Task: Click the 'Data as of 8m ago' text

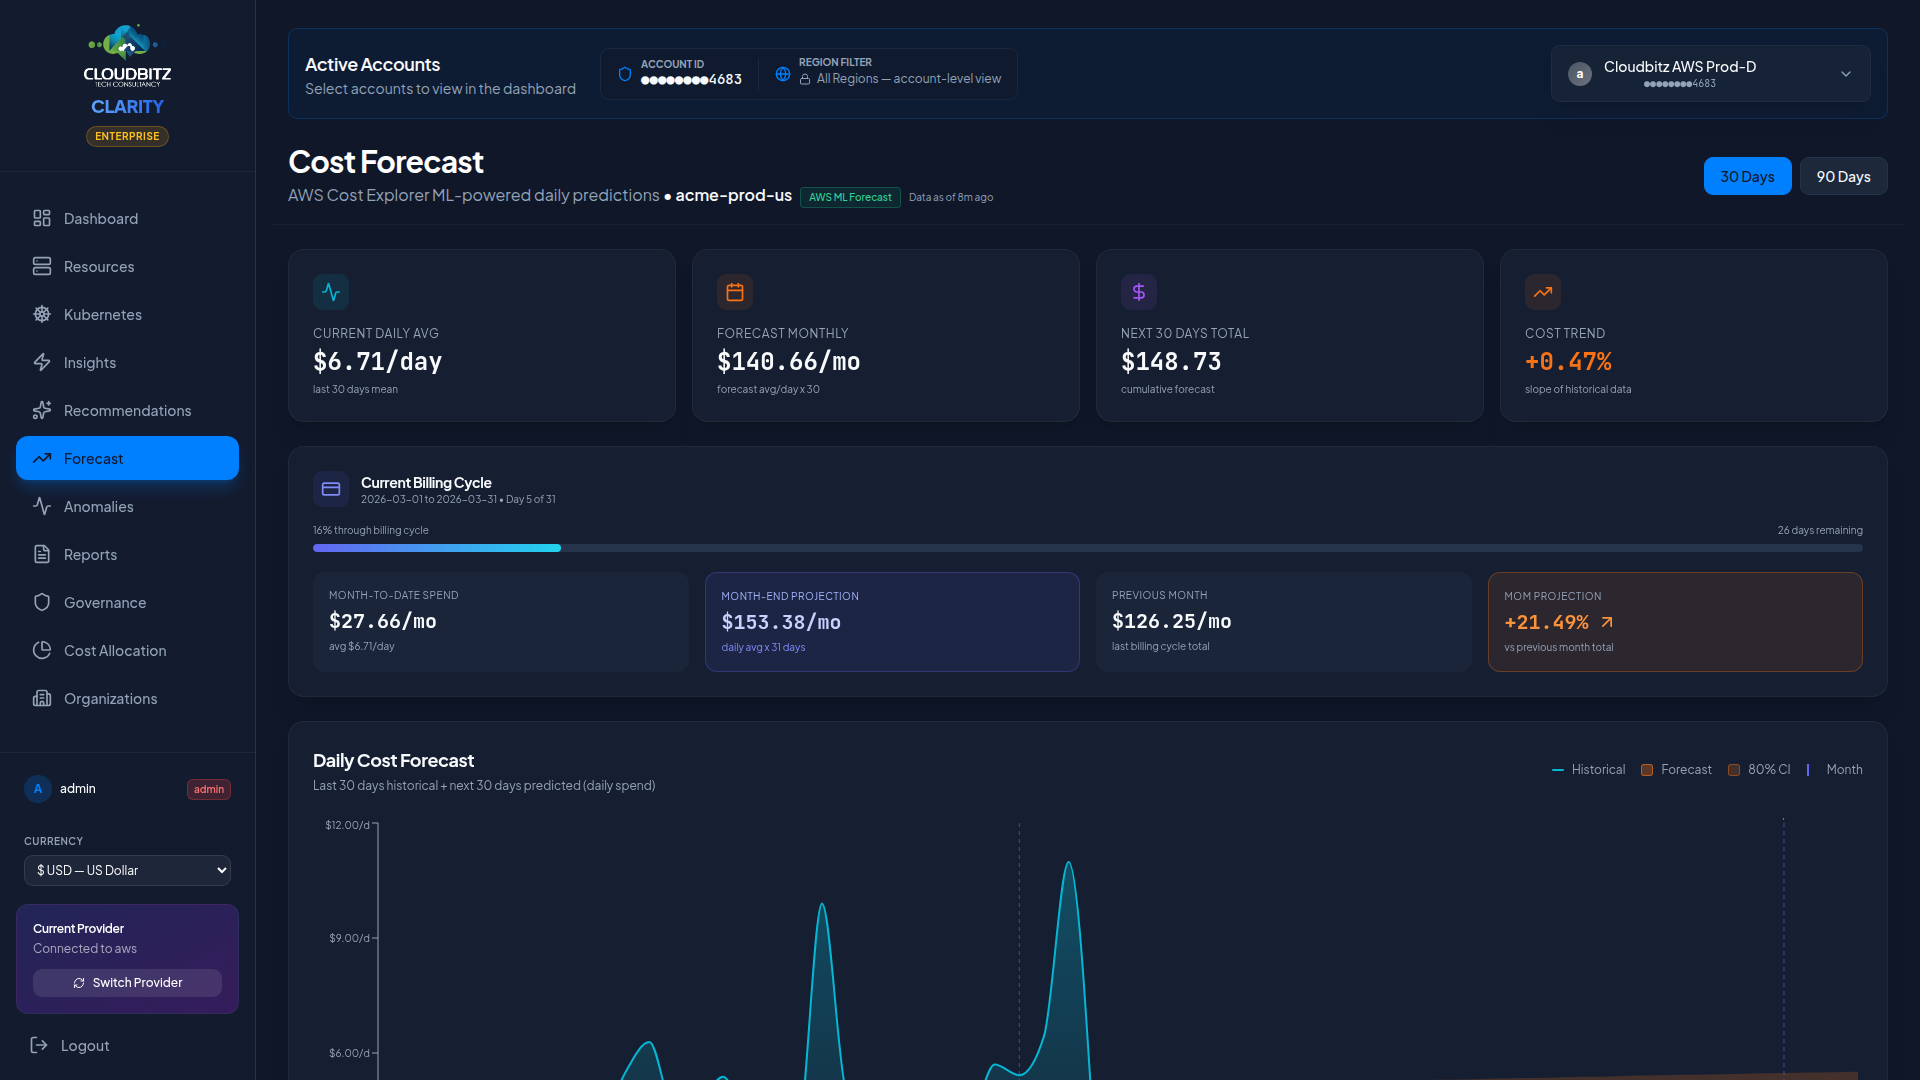Action: click(x=951, y=197)
